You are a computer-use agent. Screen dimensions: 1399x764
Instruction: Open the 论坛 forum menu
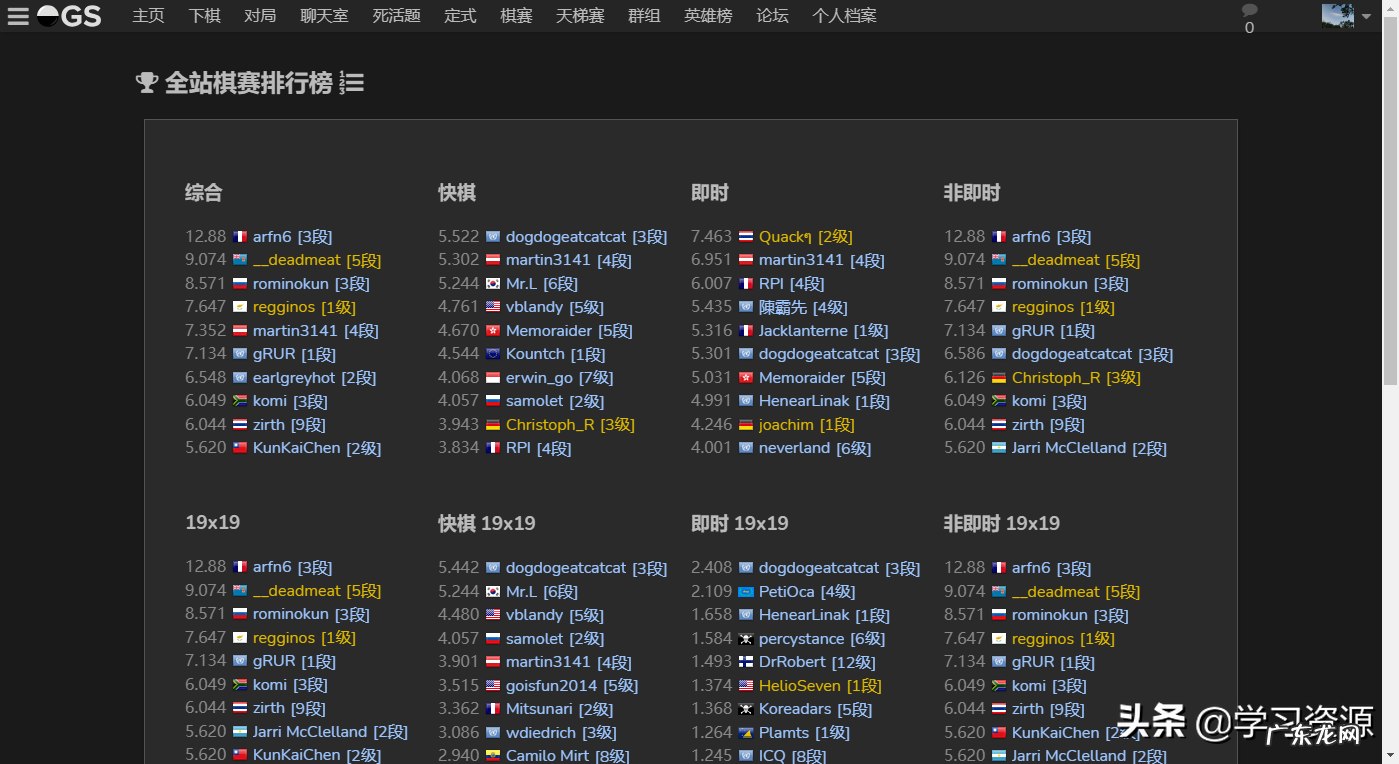pos(773,16)
